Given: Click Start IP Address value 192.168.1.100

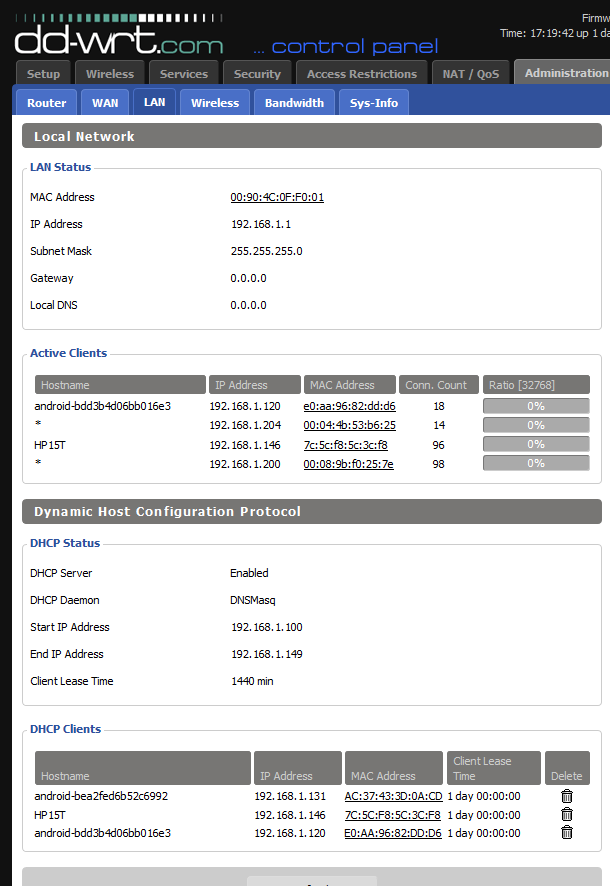Looking at the screenshot, I should 267,627.
